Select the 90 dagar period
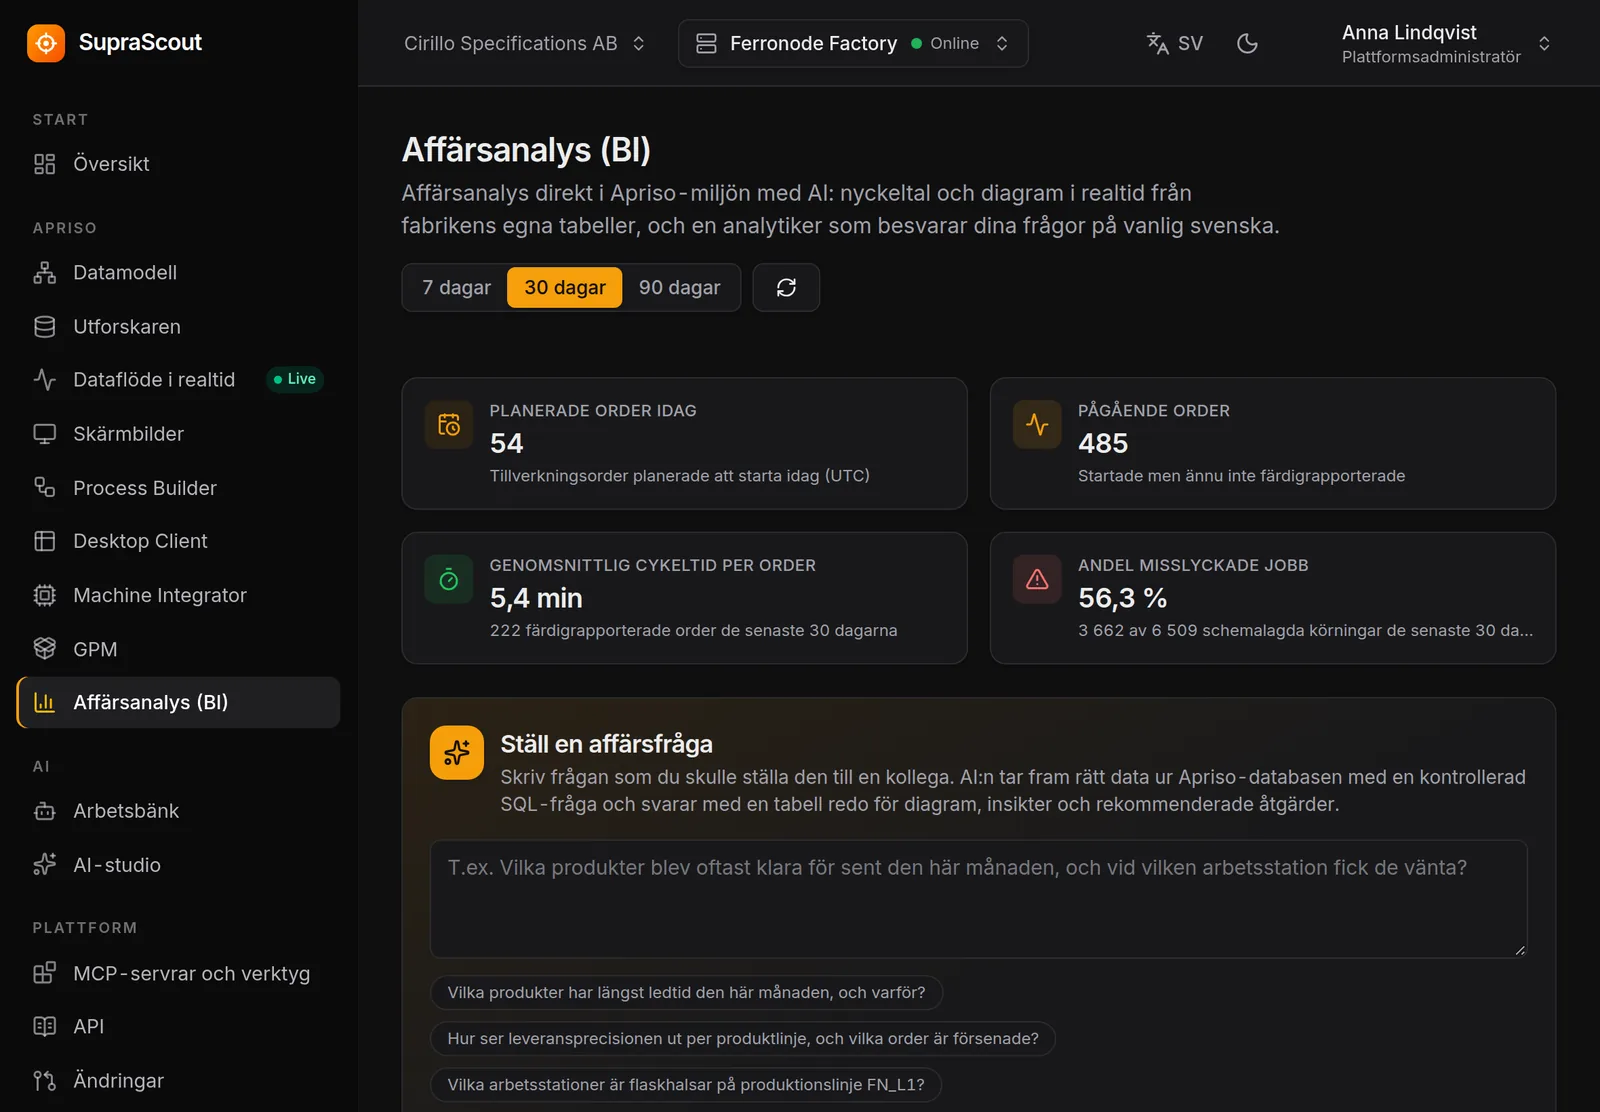Image resolution: width=1600 pixels, height=1112 pixels. click(x=679, y=287)
